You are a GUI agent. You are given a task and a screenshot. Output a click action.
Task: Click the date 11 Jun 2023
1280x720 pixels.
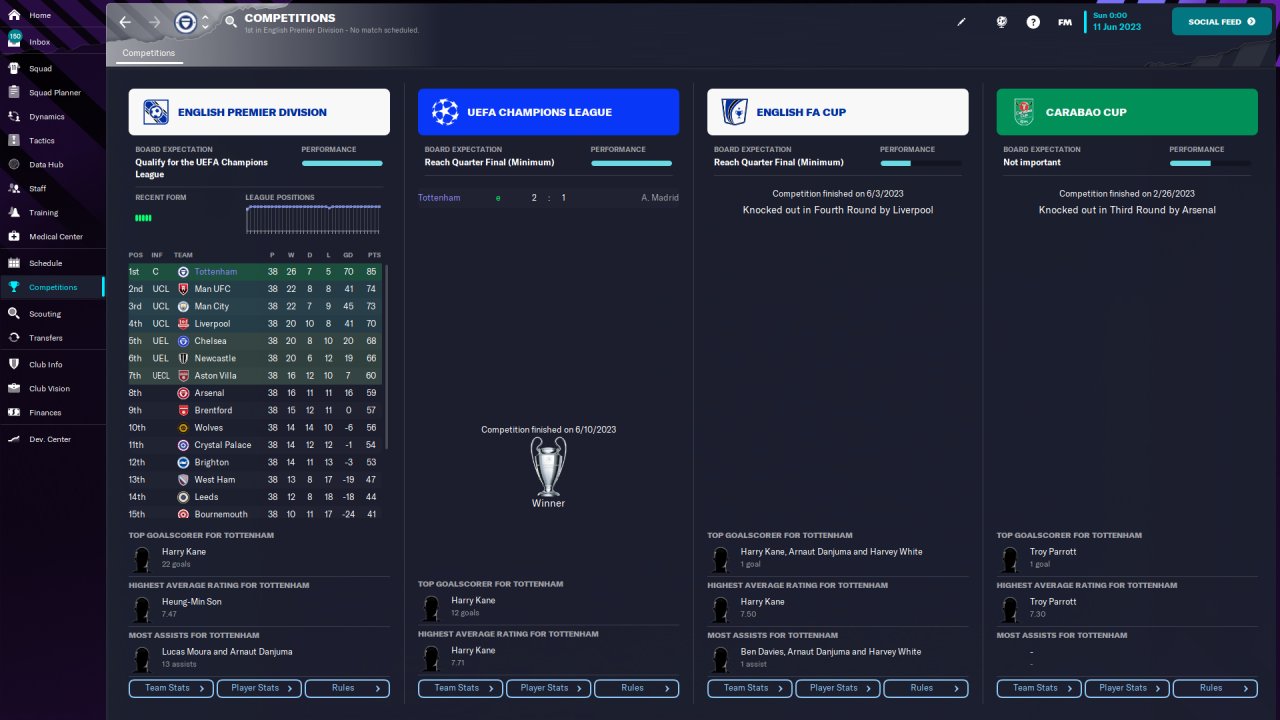click(1116, 27)
